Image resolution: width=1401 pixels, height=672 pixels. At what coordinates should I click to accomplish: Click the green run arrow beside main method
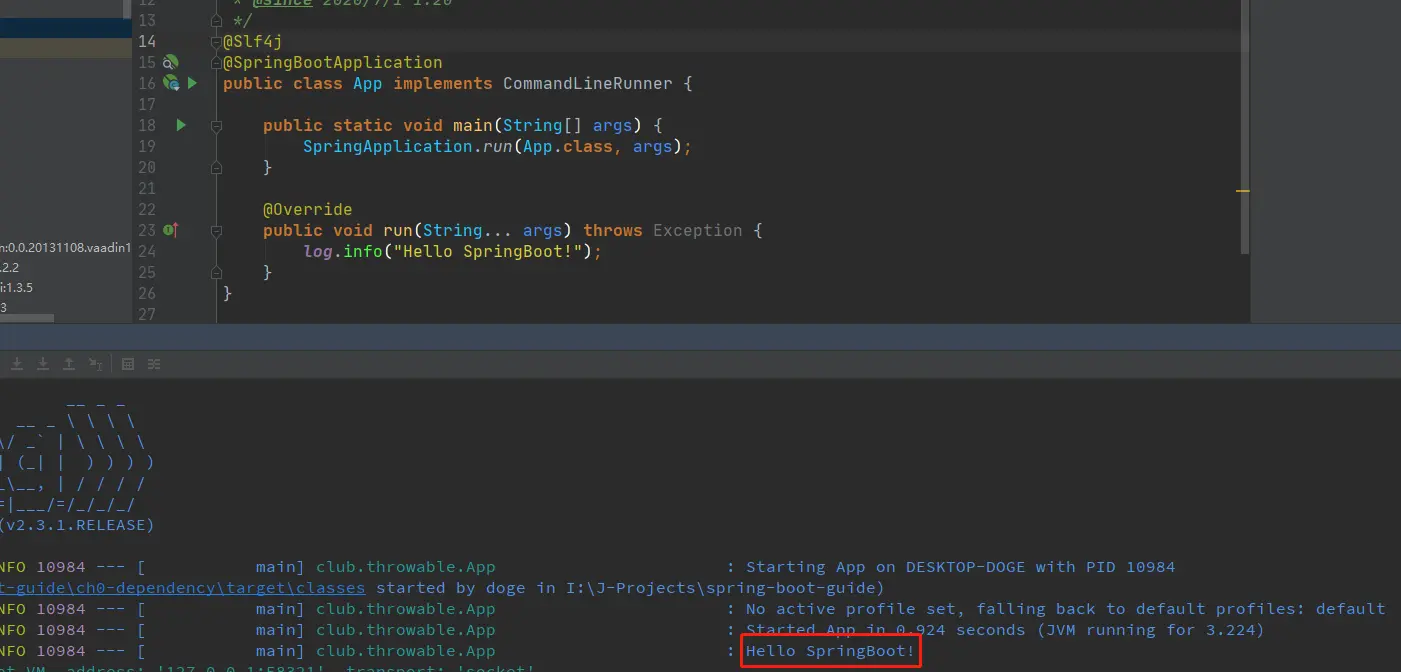pyautogui.click(x=181, y=125)
